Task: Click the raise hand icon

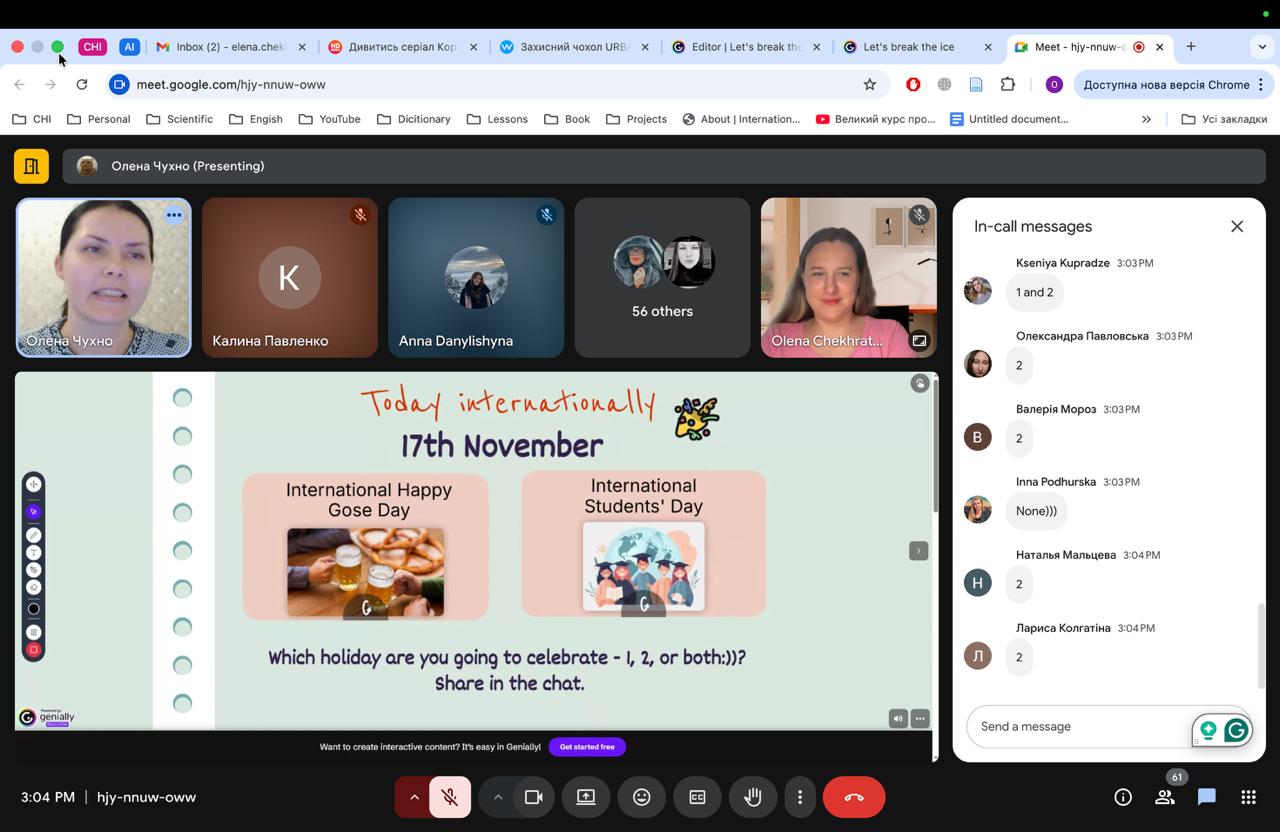Action: click(753, 797)
